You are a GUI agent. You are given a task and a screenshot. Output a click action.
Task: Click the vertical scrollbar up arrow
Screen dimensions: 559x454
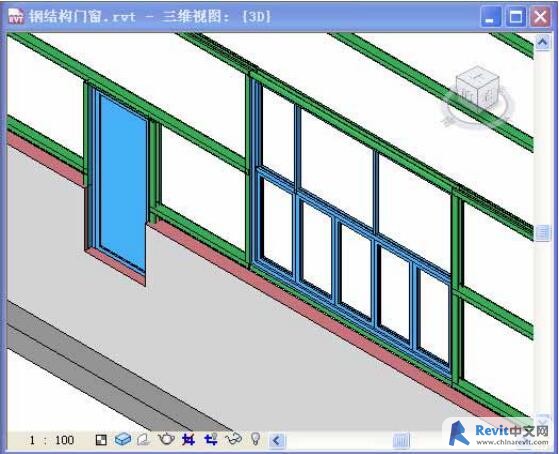543,42
